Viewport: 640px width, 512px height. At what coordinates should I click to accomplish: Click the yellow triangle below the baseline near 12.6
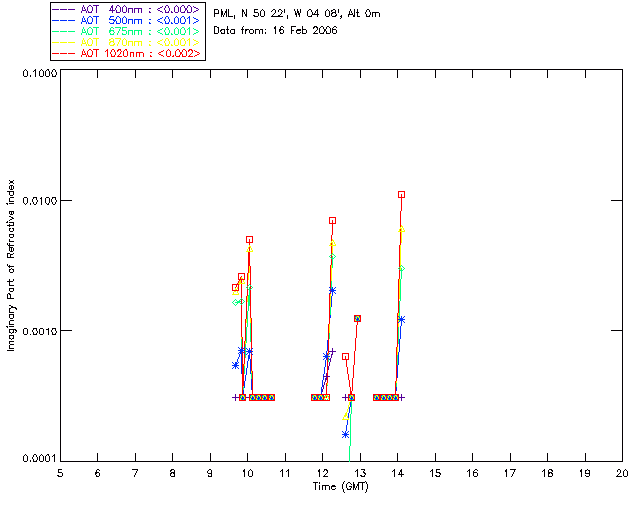[346, 416]
